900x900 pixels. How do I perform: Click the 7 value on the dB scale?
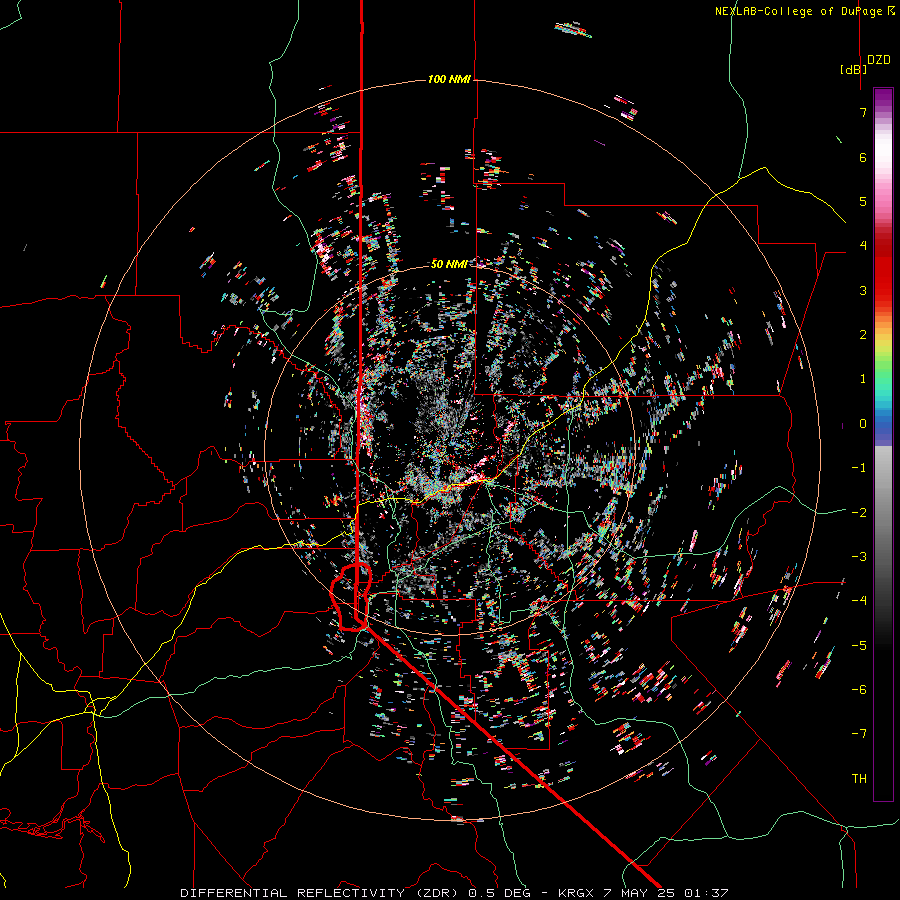(863, 112)
